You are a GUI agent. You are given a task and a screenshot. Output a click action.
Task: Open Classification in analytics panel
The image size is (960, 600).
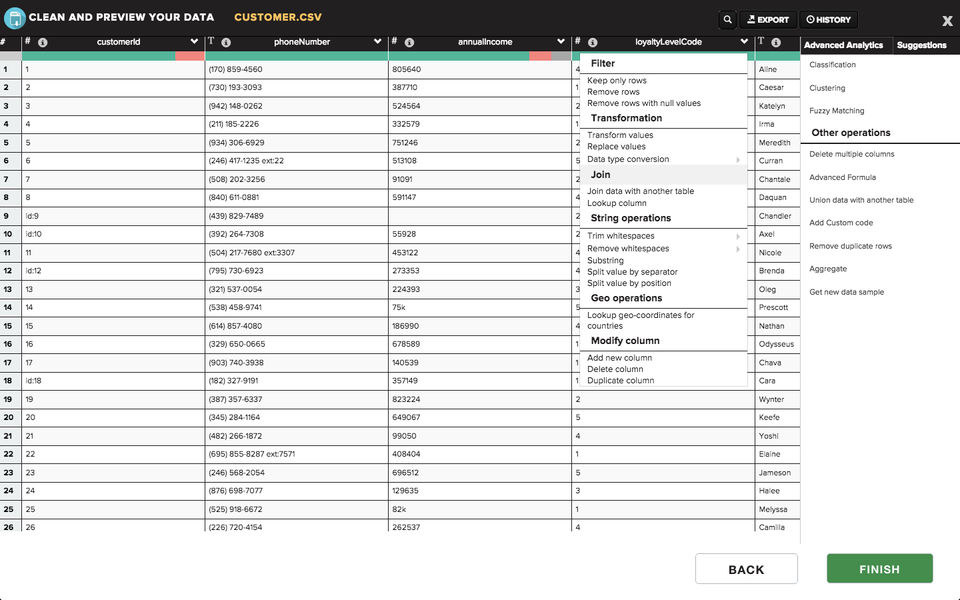pos(832,65)
